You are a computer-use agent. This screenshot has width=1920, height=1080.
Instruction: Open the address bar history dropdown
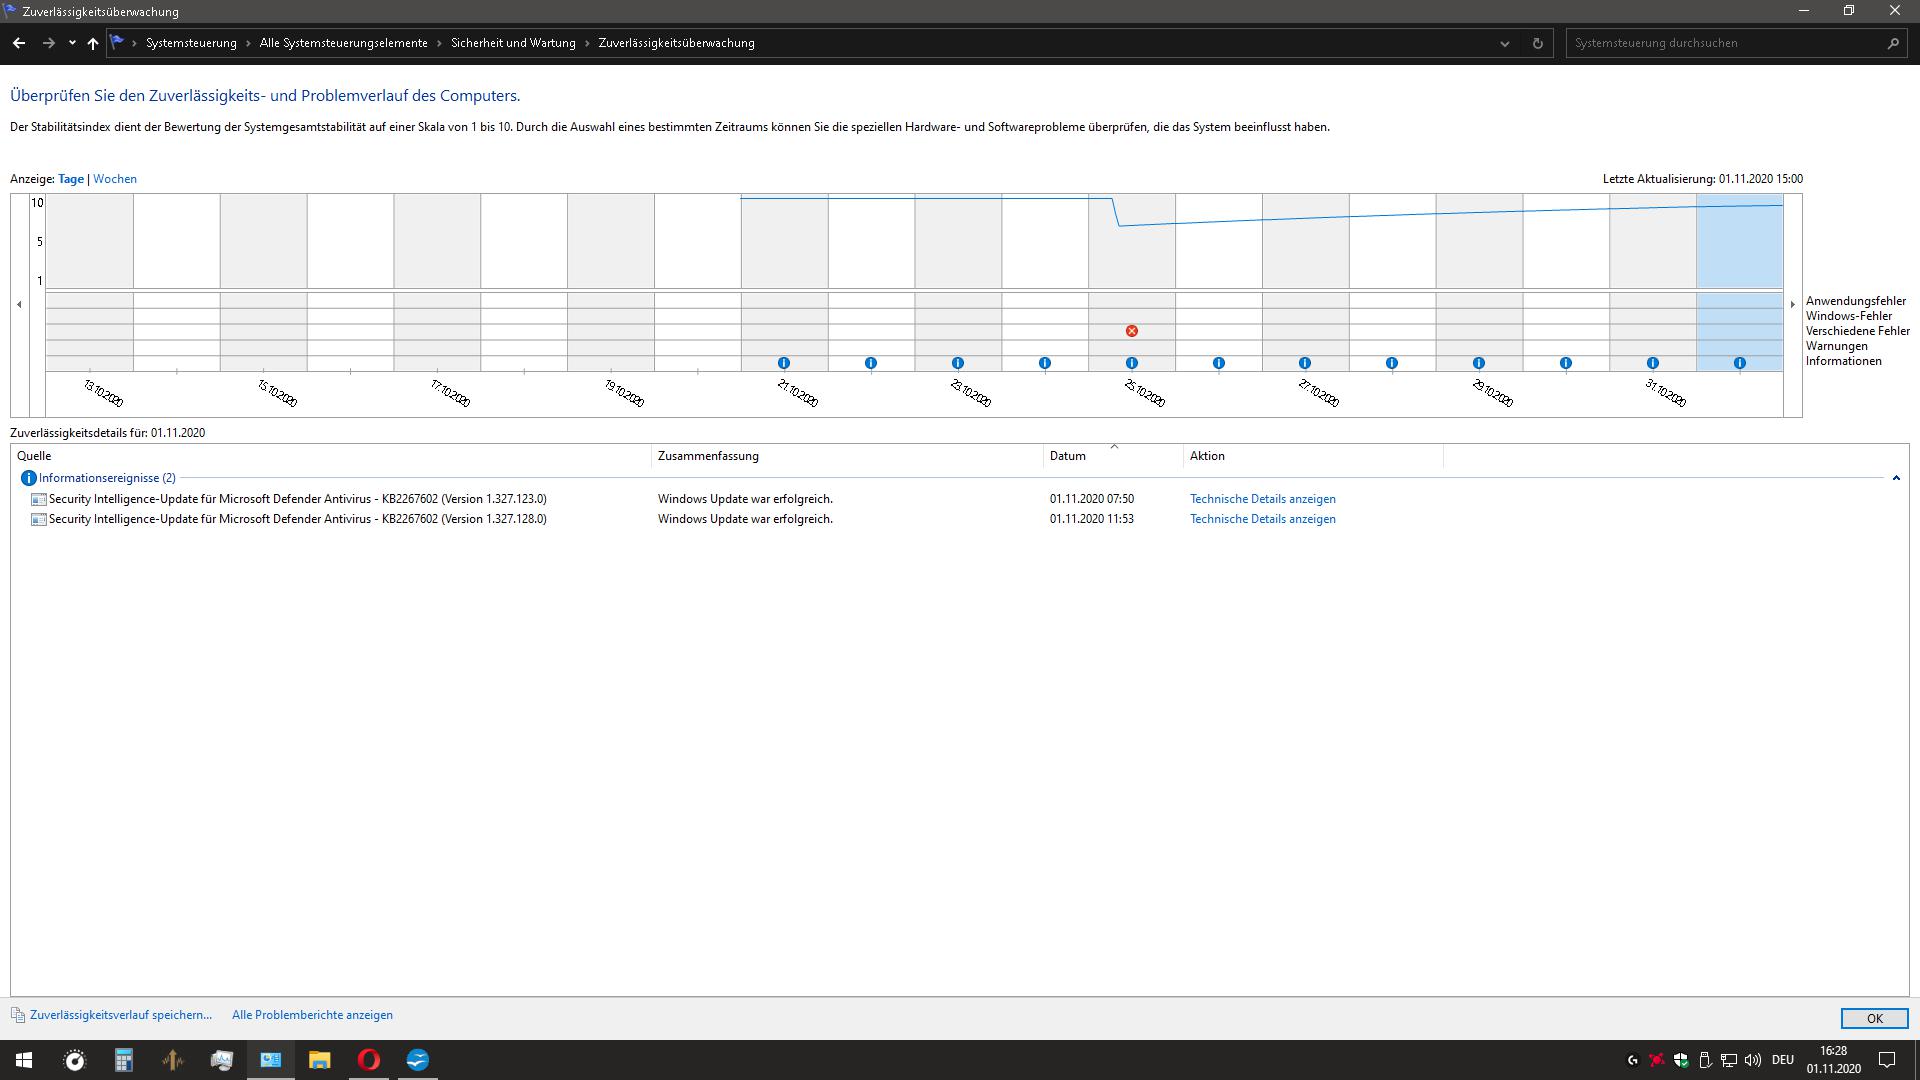[1504, 43]
